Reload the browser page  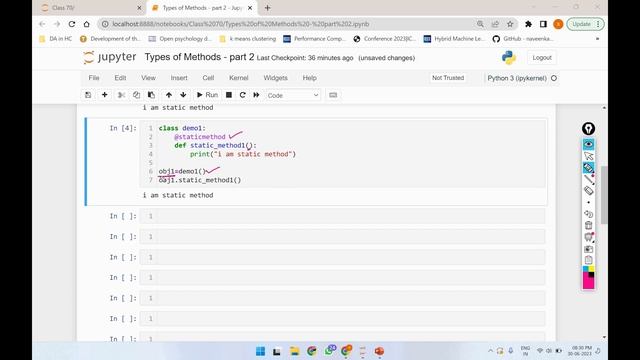click(x=72, y=24)
